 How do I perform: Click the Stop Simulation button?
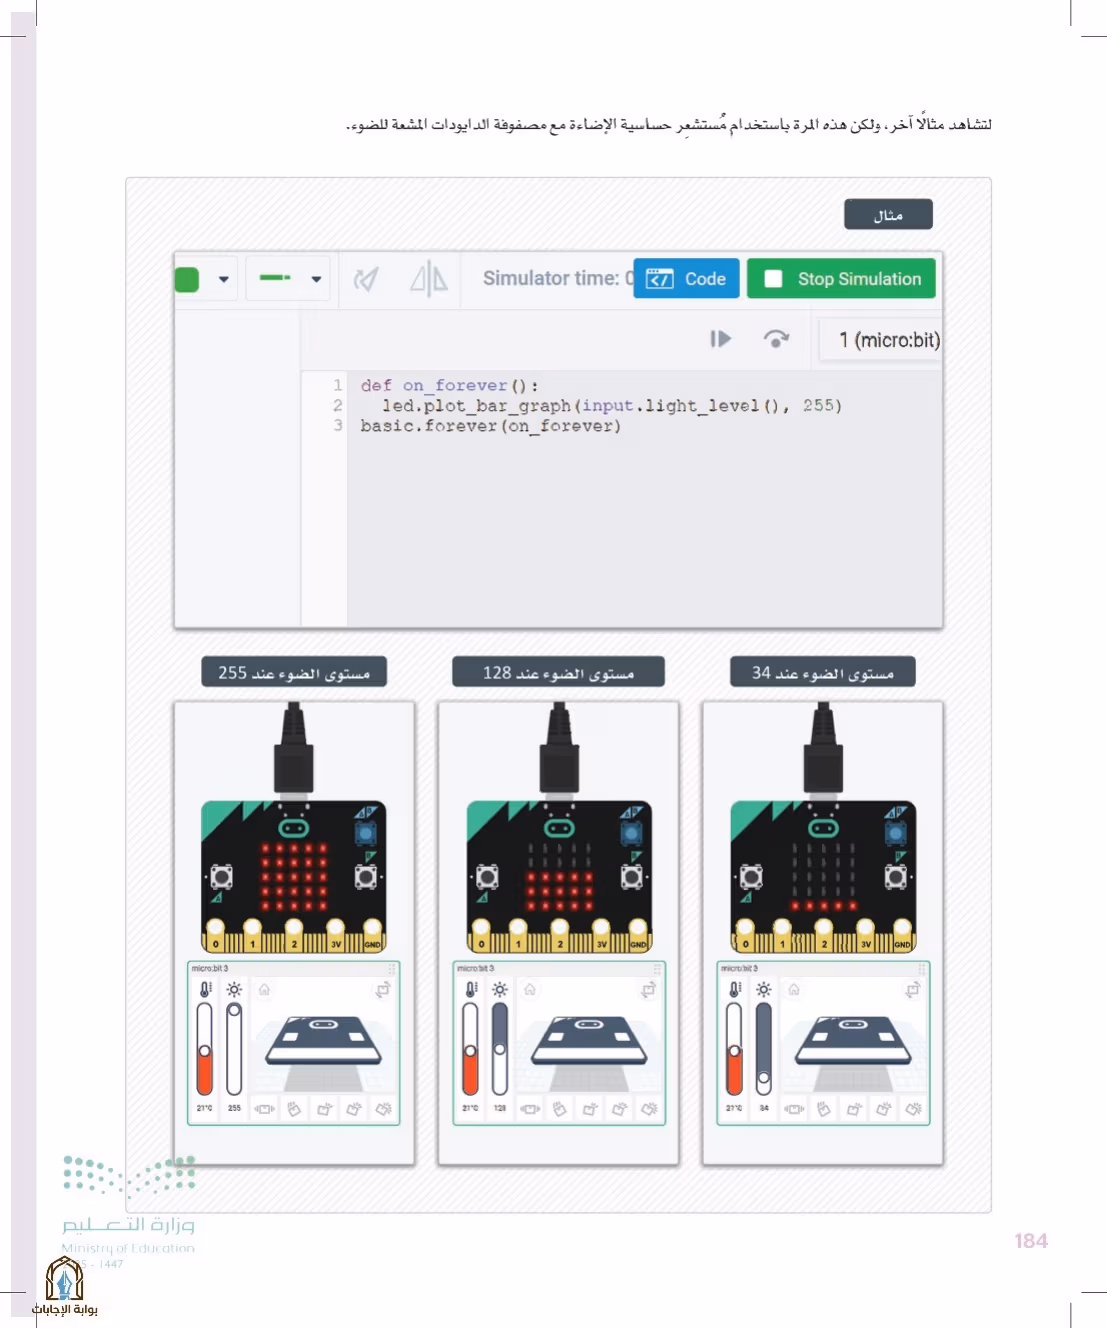click(841, 279)
